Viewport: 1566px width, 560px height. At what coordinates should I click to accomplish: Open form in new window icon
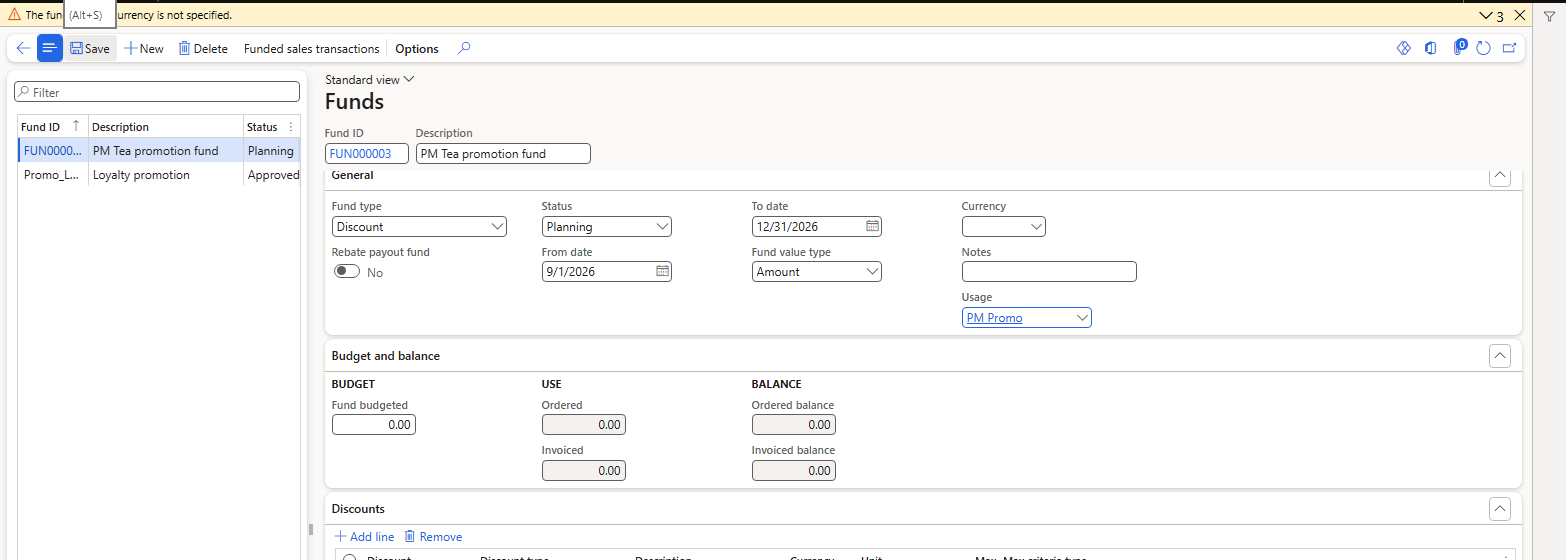pos(1509,48)
